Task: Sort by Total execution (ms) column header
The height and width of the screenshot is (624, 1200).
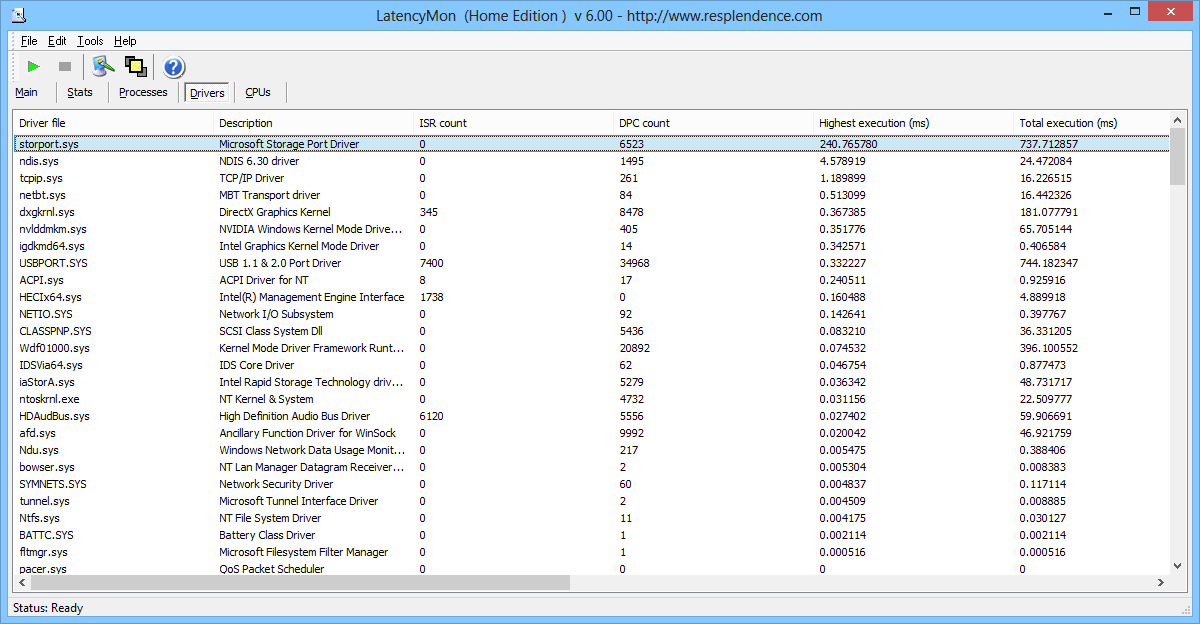Action: click(x=1092, y=123)
